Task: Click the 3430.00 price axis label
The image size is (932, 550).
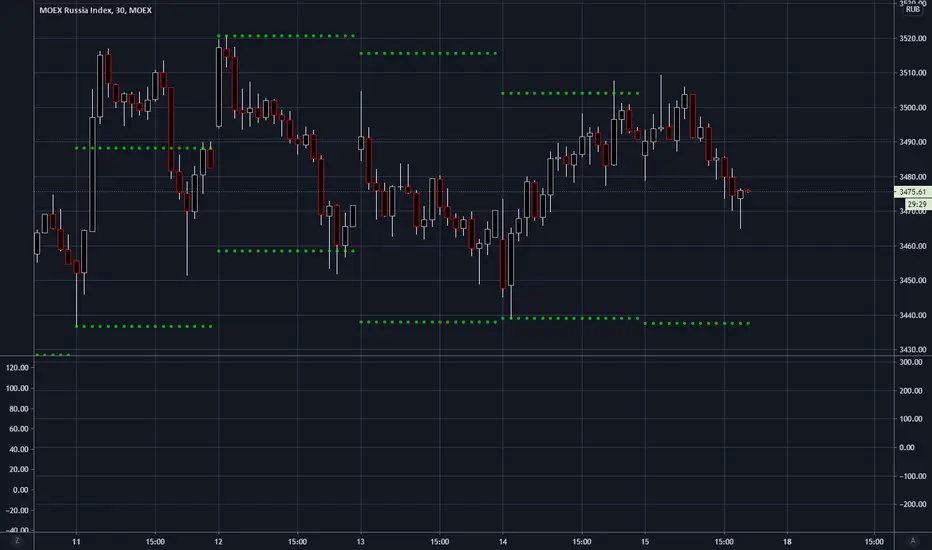Action: pos(912,350)
